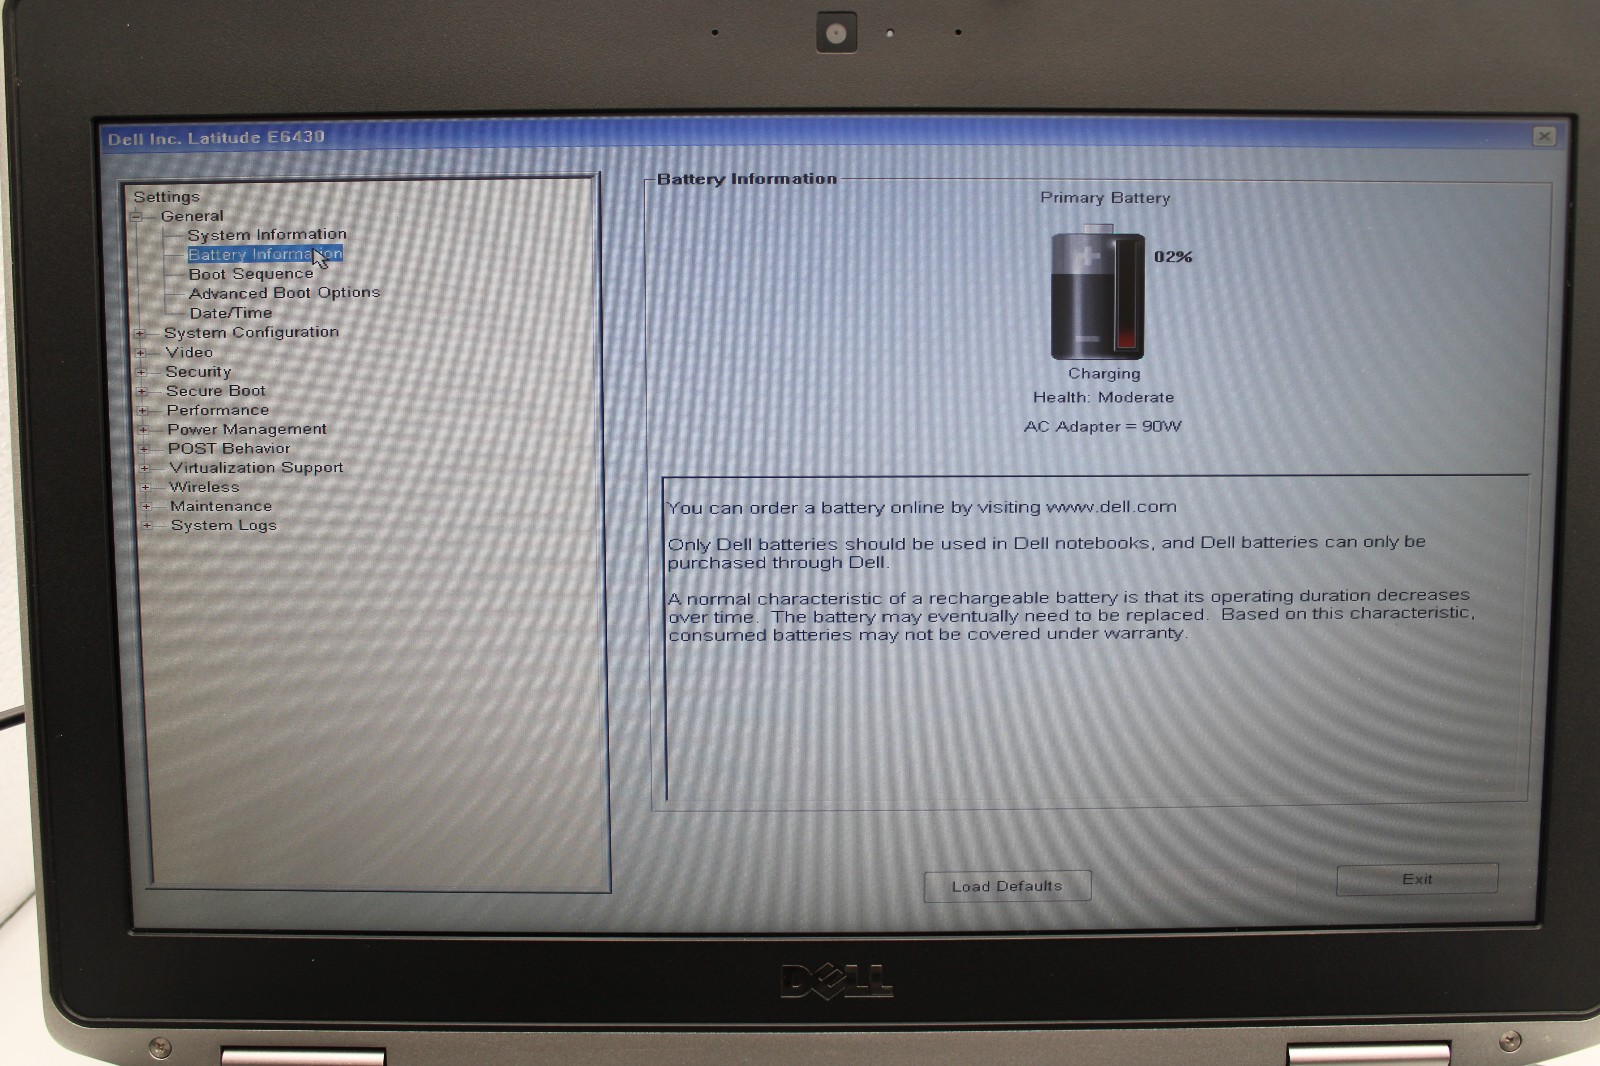Click the Charging status text
The image size is (1600, 1066).
point(1104,373)
